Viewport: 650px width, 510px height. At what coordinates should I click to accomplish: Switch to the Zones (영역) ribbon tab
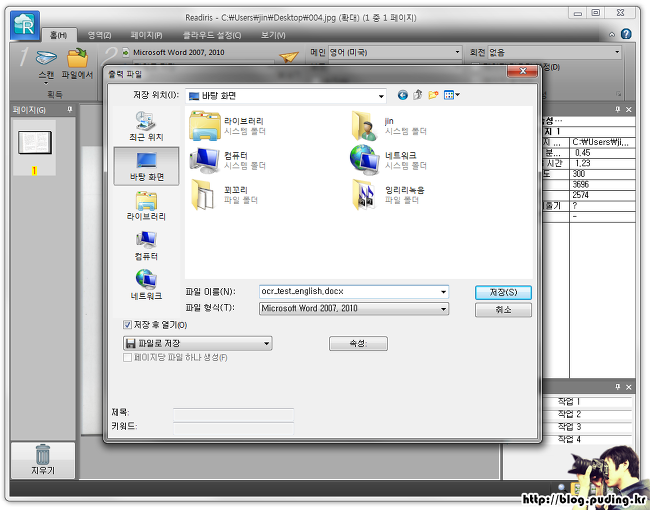pos(99,35)
